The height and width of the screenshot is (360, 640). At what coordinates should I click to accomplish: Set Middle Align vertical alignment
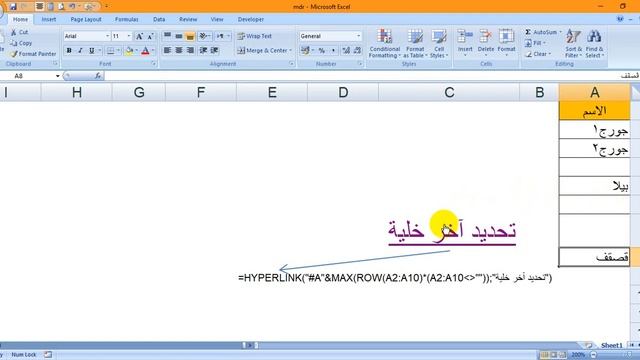click(x=179, y=36)
